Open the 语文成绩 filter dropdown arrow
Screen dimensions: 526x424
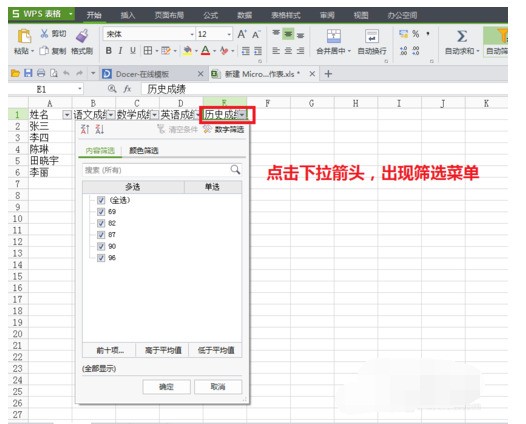[111, 115]
